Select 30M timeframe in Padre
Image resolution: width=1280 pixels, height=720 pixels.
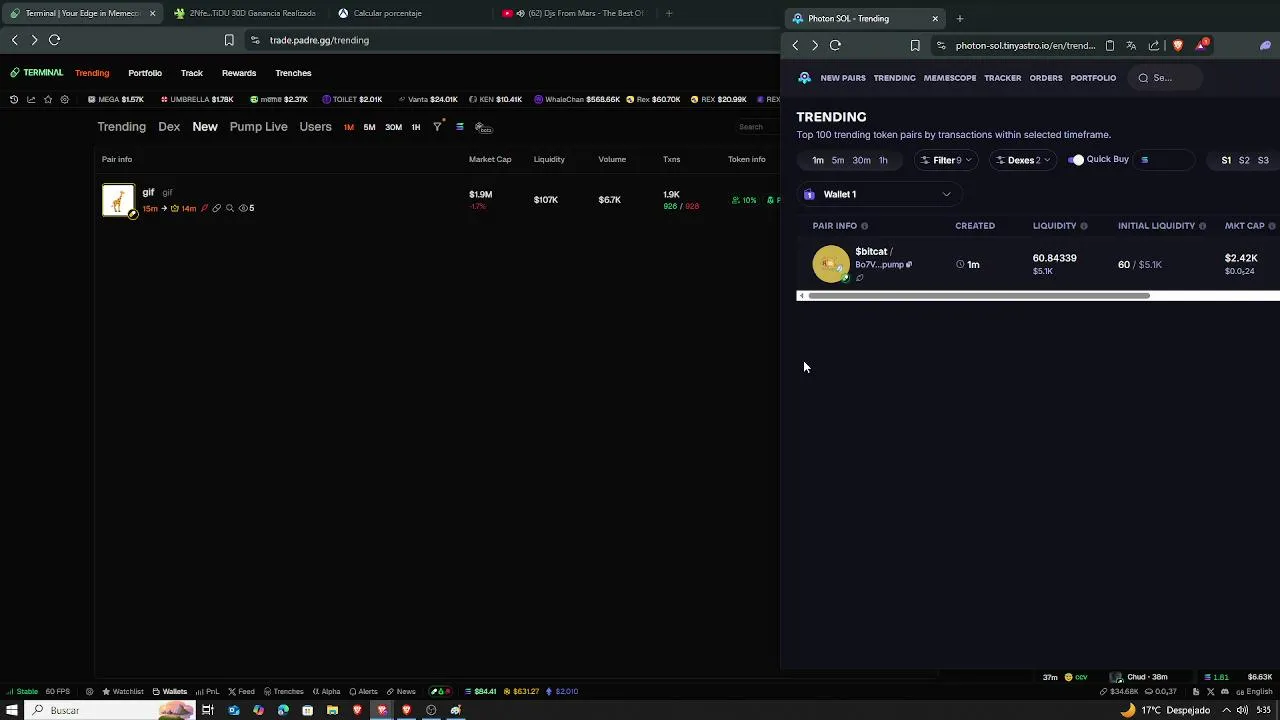click(393, 127)
